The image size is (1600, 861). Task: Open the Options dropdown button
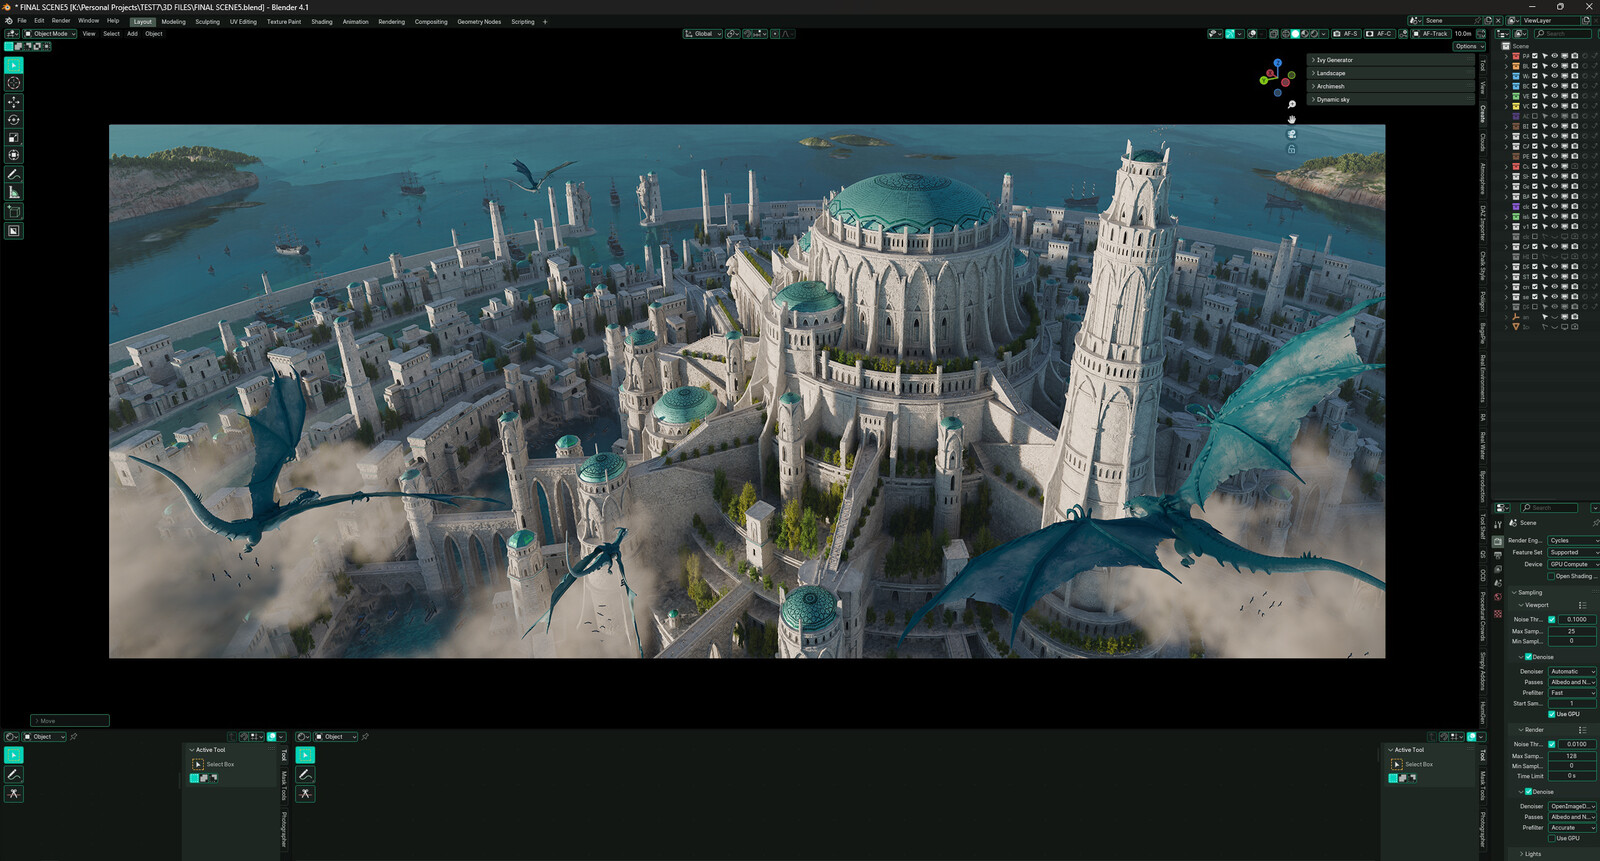coord(1468,46)
